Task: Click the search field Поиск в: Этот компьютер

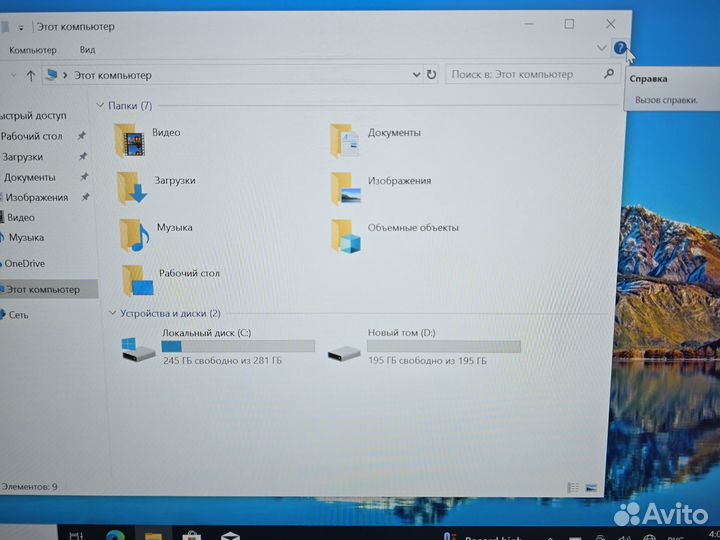Action: (531, 74)
